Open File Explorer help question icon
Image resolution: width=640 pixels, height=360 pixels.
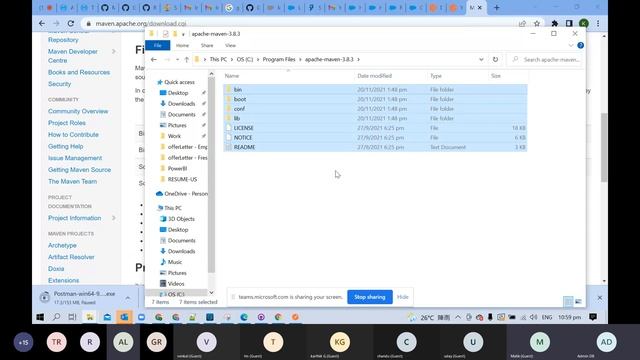point(580,45)
